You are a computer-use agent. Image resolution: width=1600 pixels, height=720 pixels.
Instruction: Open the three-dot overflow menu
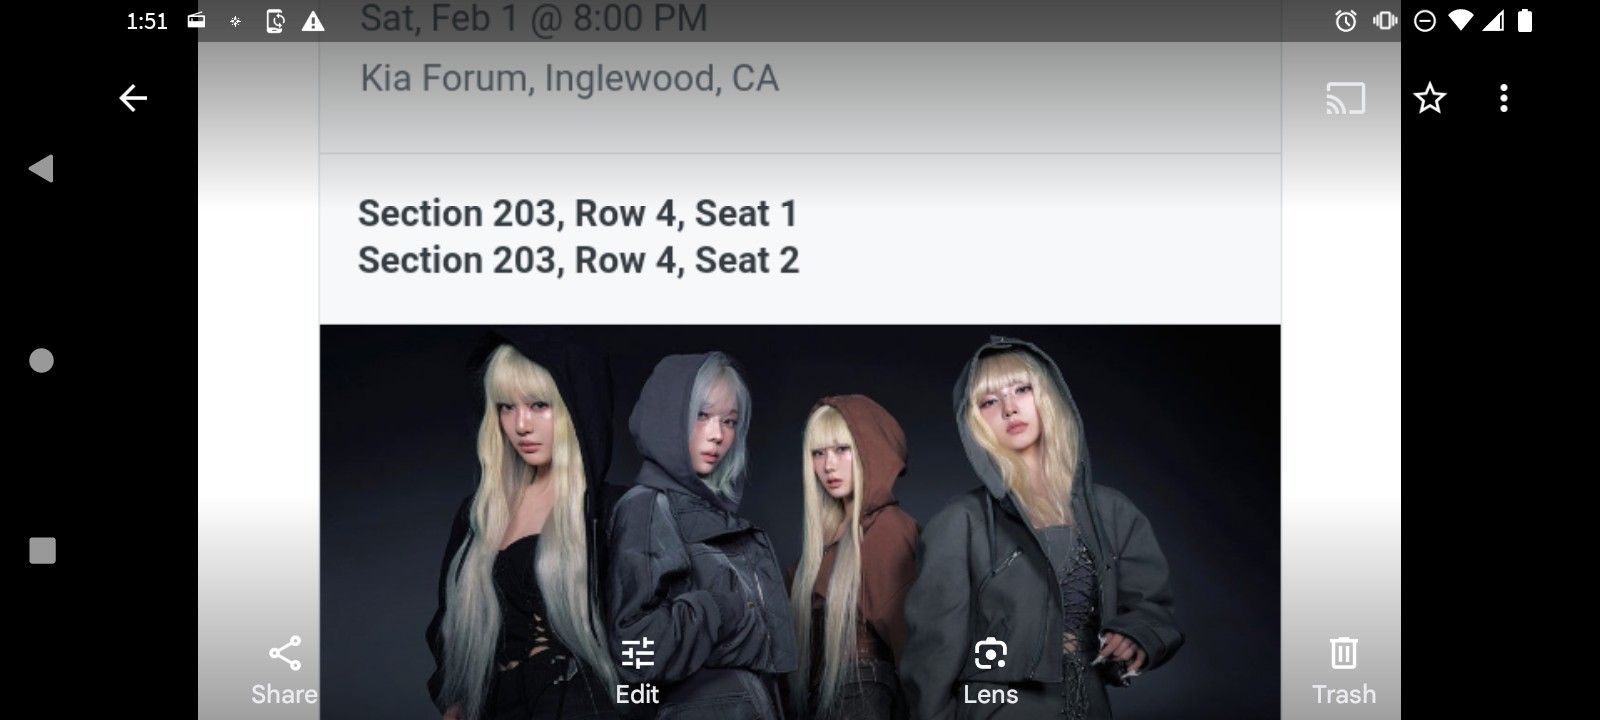coord(1503,98)
